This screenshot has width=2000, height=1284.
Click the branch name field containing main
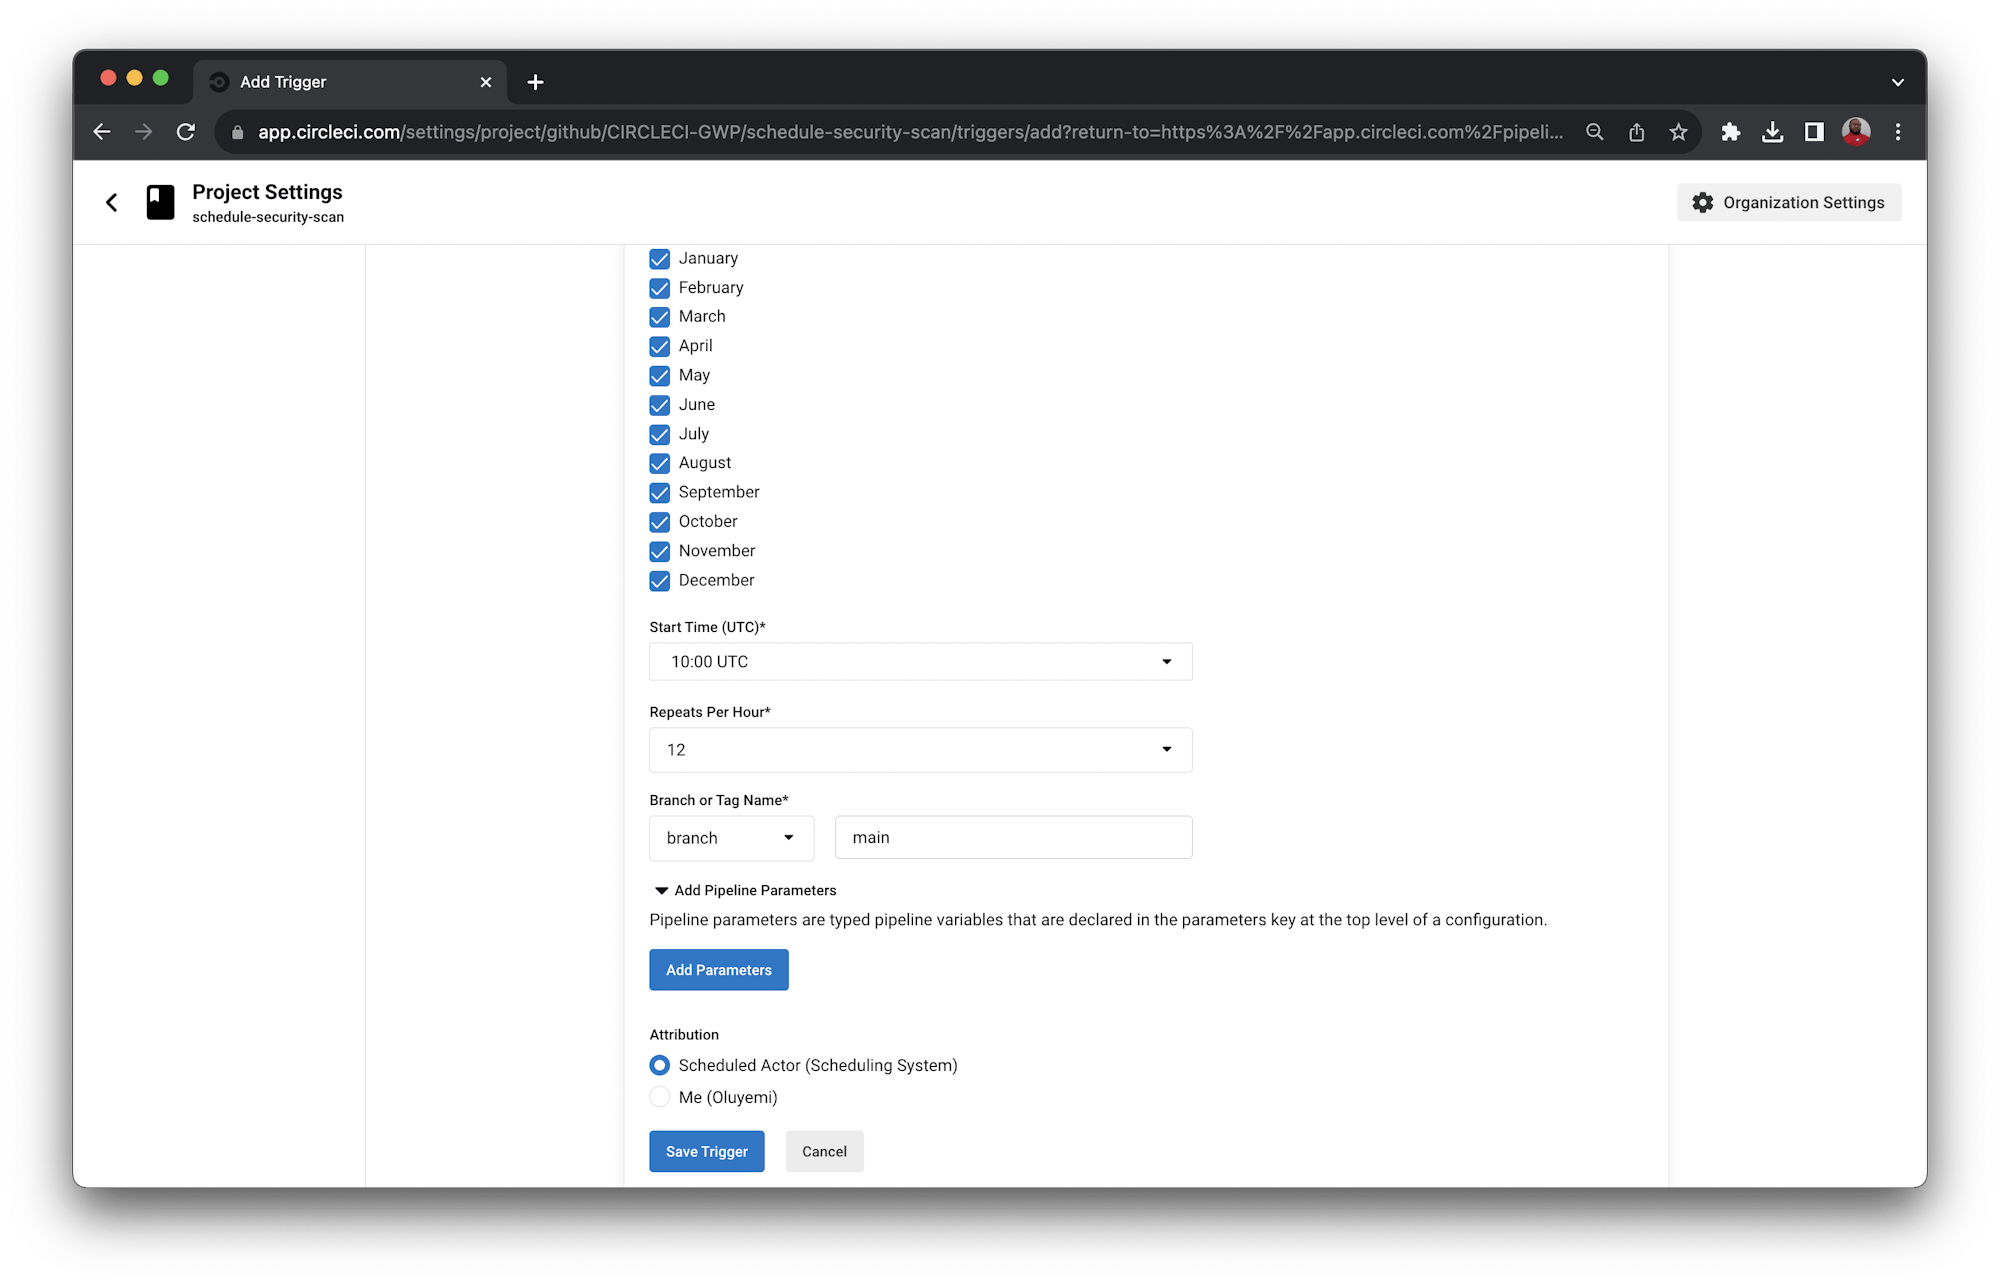coord(1012,837)
